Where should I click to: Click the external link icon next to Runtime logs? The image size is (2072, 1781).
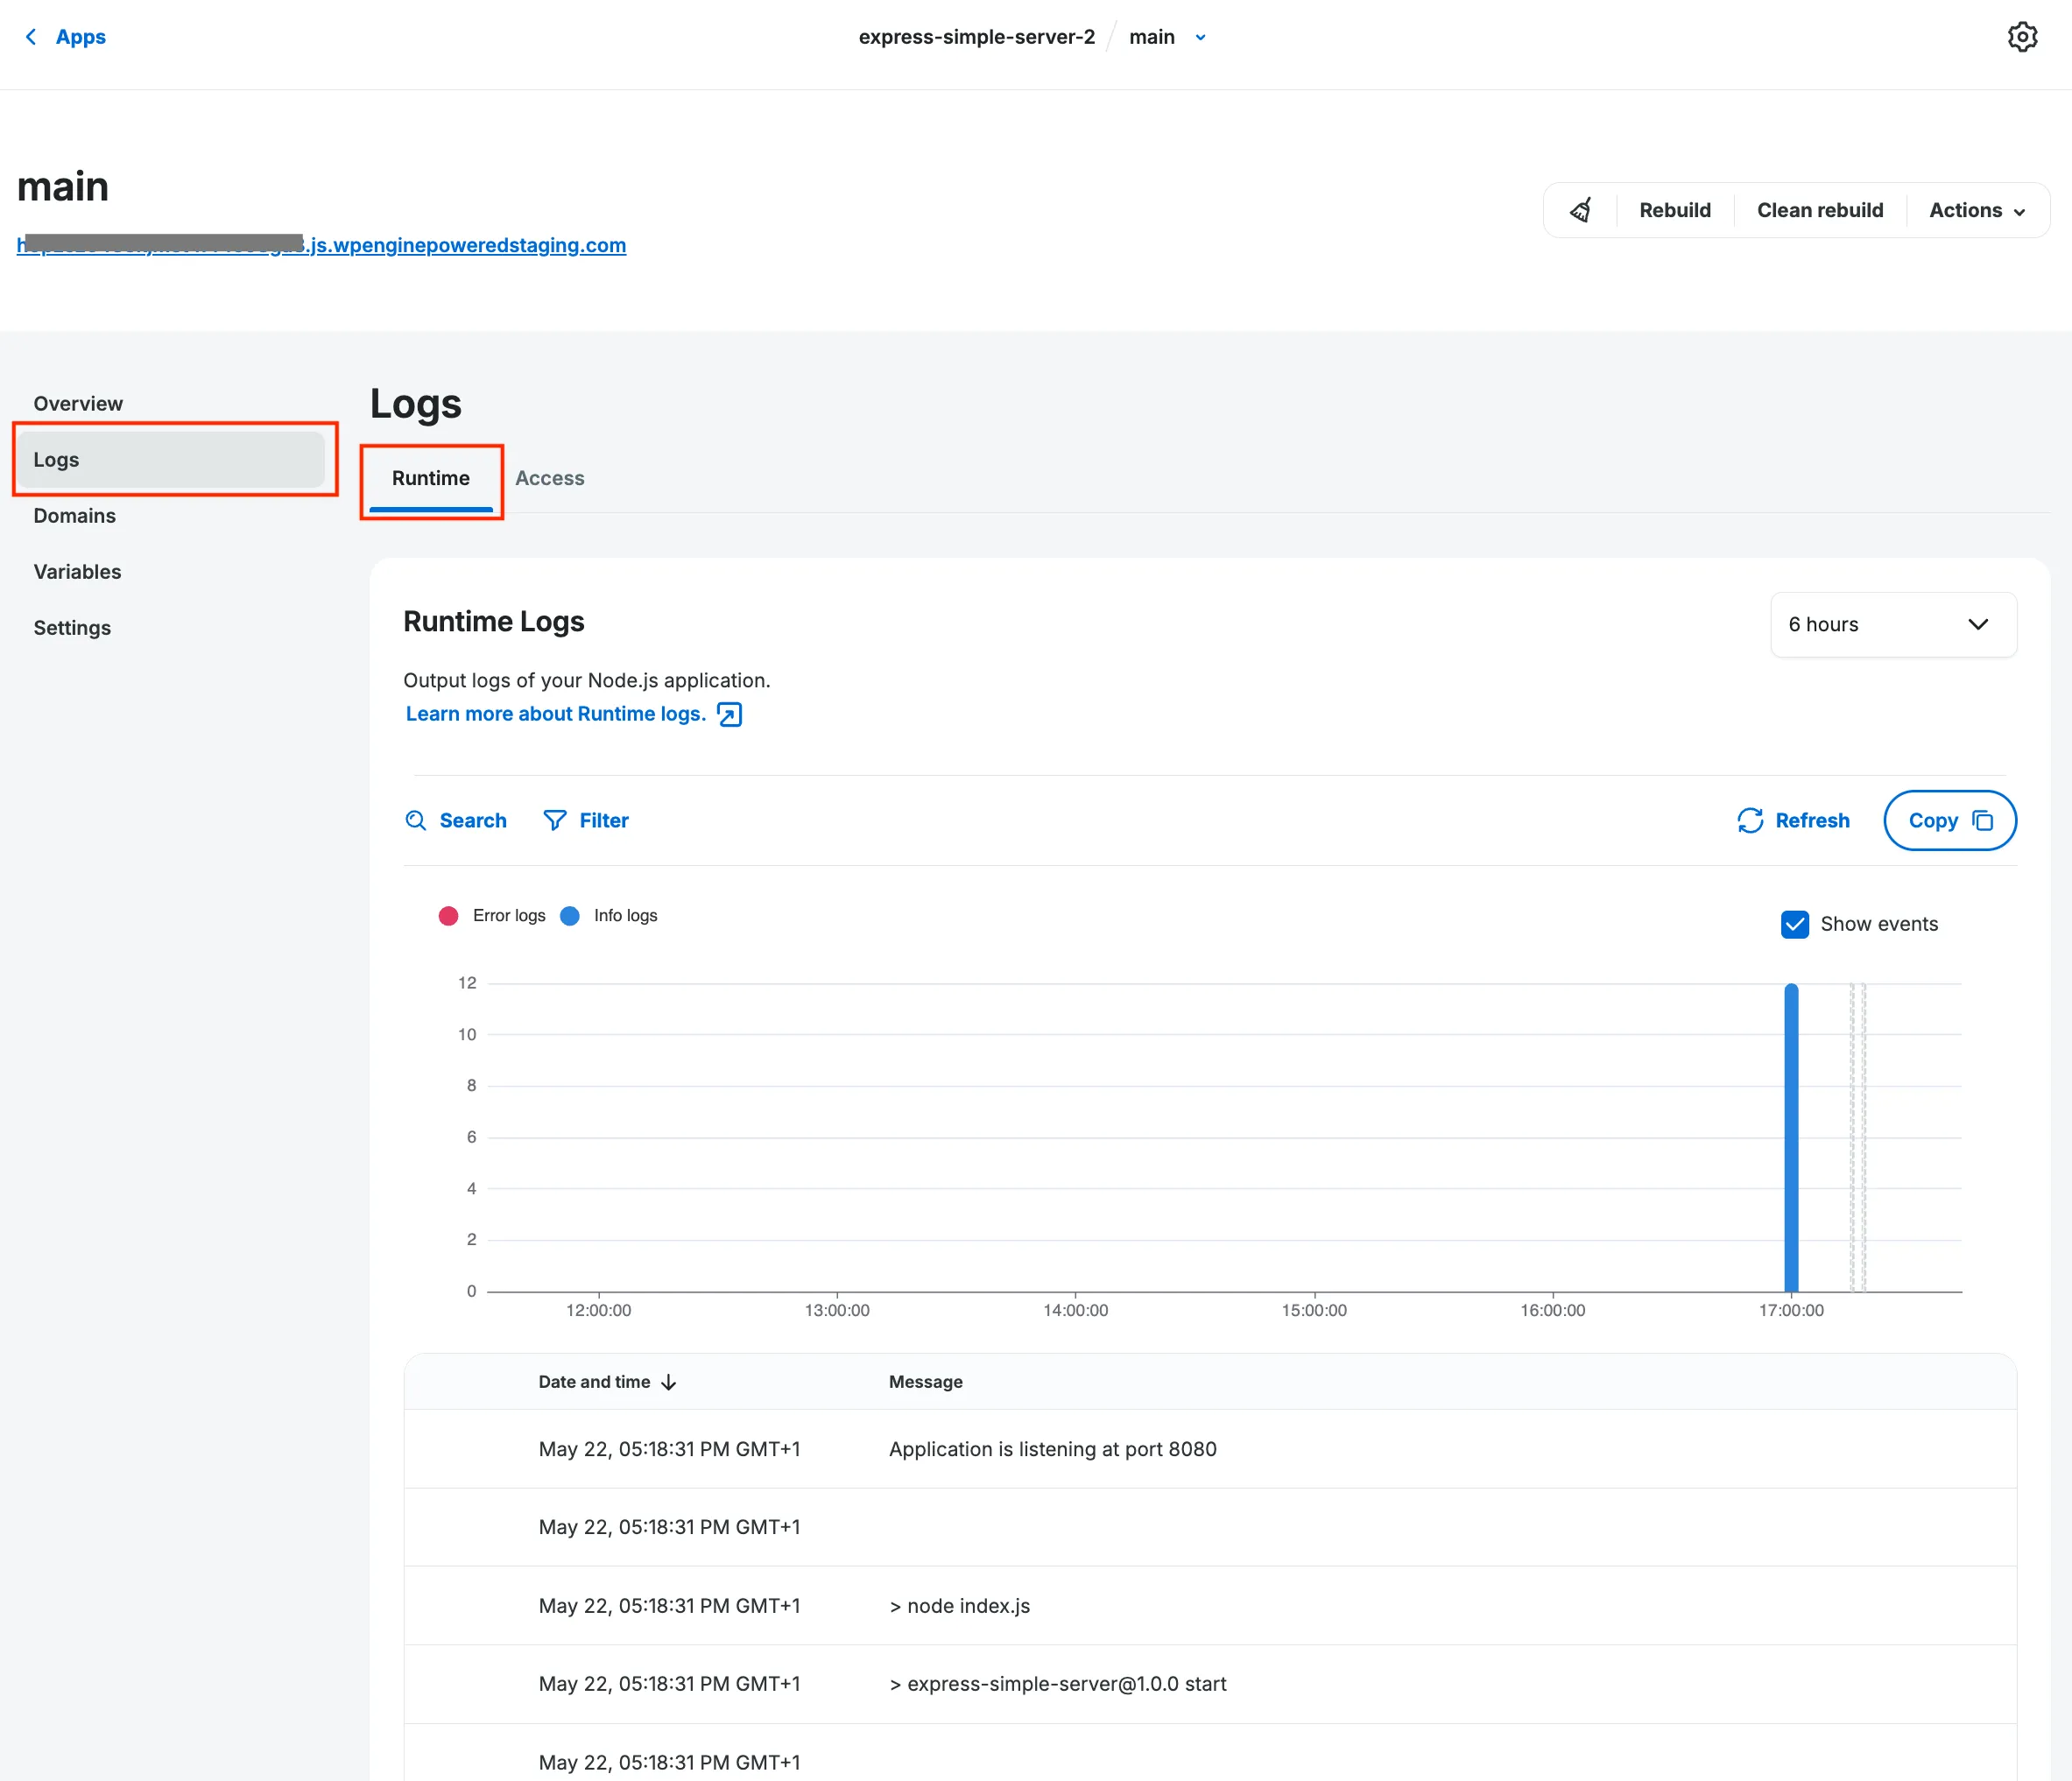pyautogui.click(x=729, y=714)
